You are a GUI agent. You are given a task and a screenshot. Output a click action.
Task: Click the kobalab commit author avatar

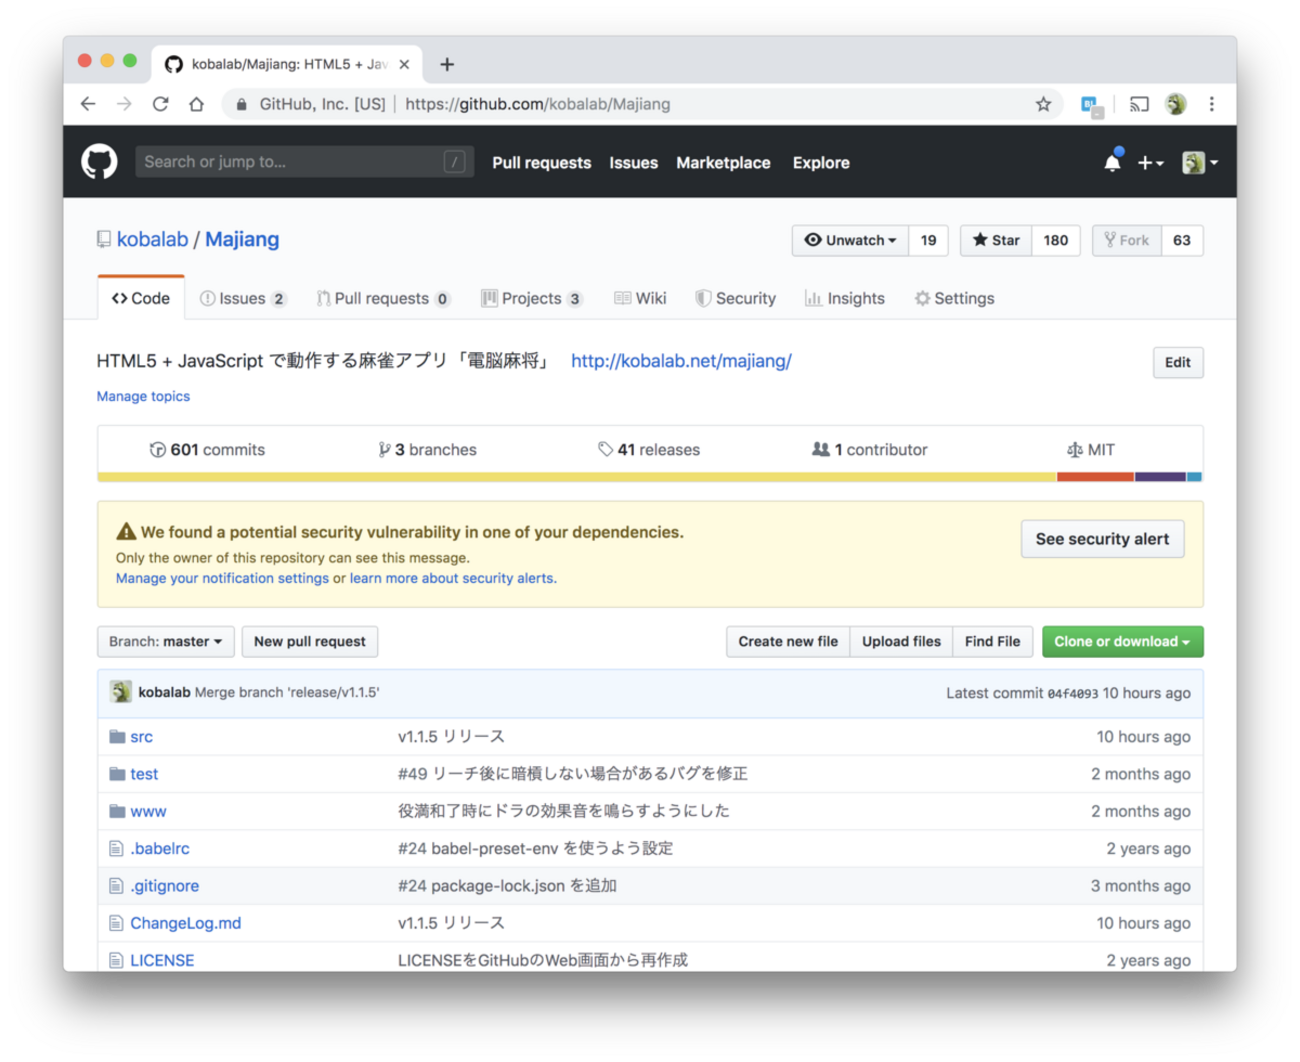pyautogui.click(x=121, y=692)
